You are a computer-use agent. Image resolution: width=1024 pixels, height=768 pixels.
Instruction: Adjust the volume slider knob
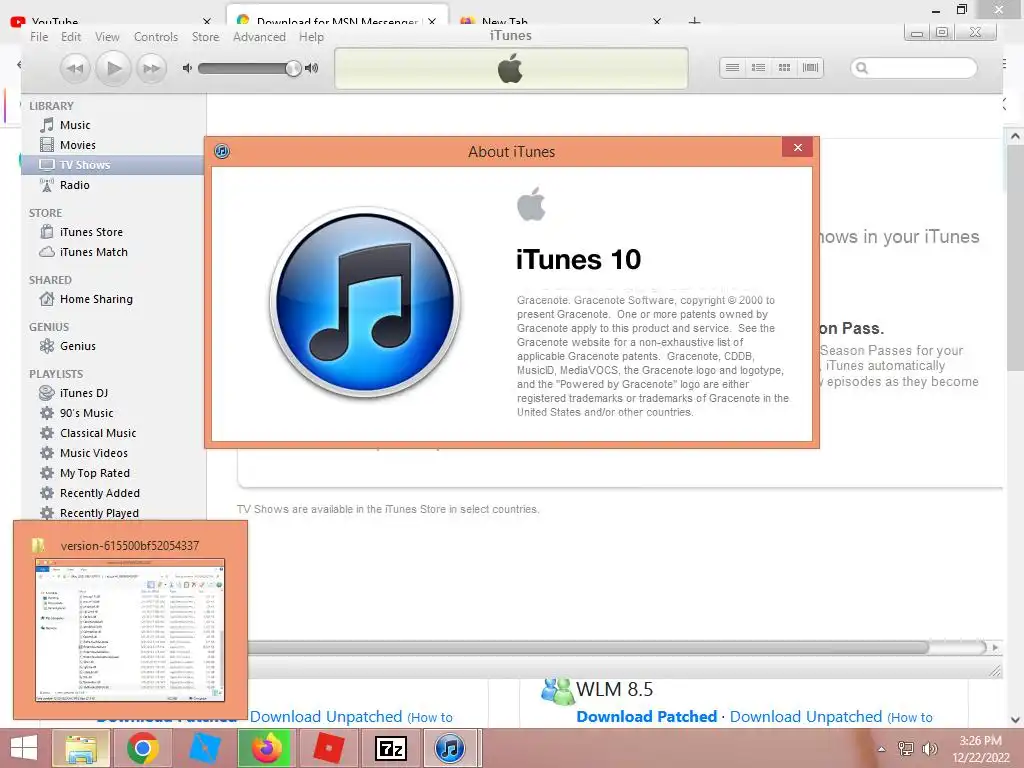pos(293,68)
